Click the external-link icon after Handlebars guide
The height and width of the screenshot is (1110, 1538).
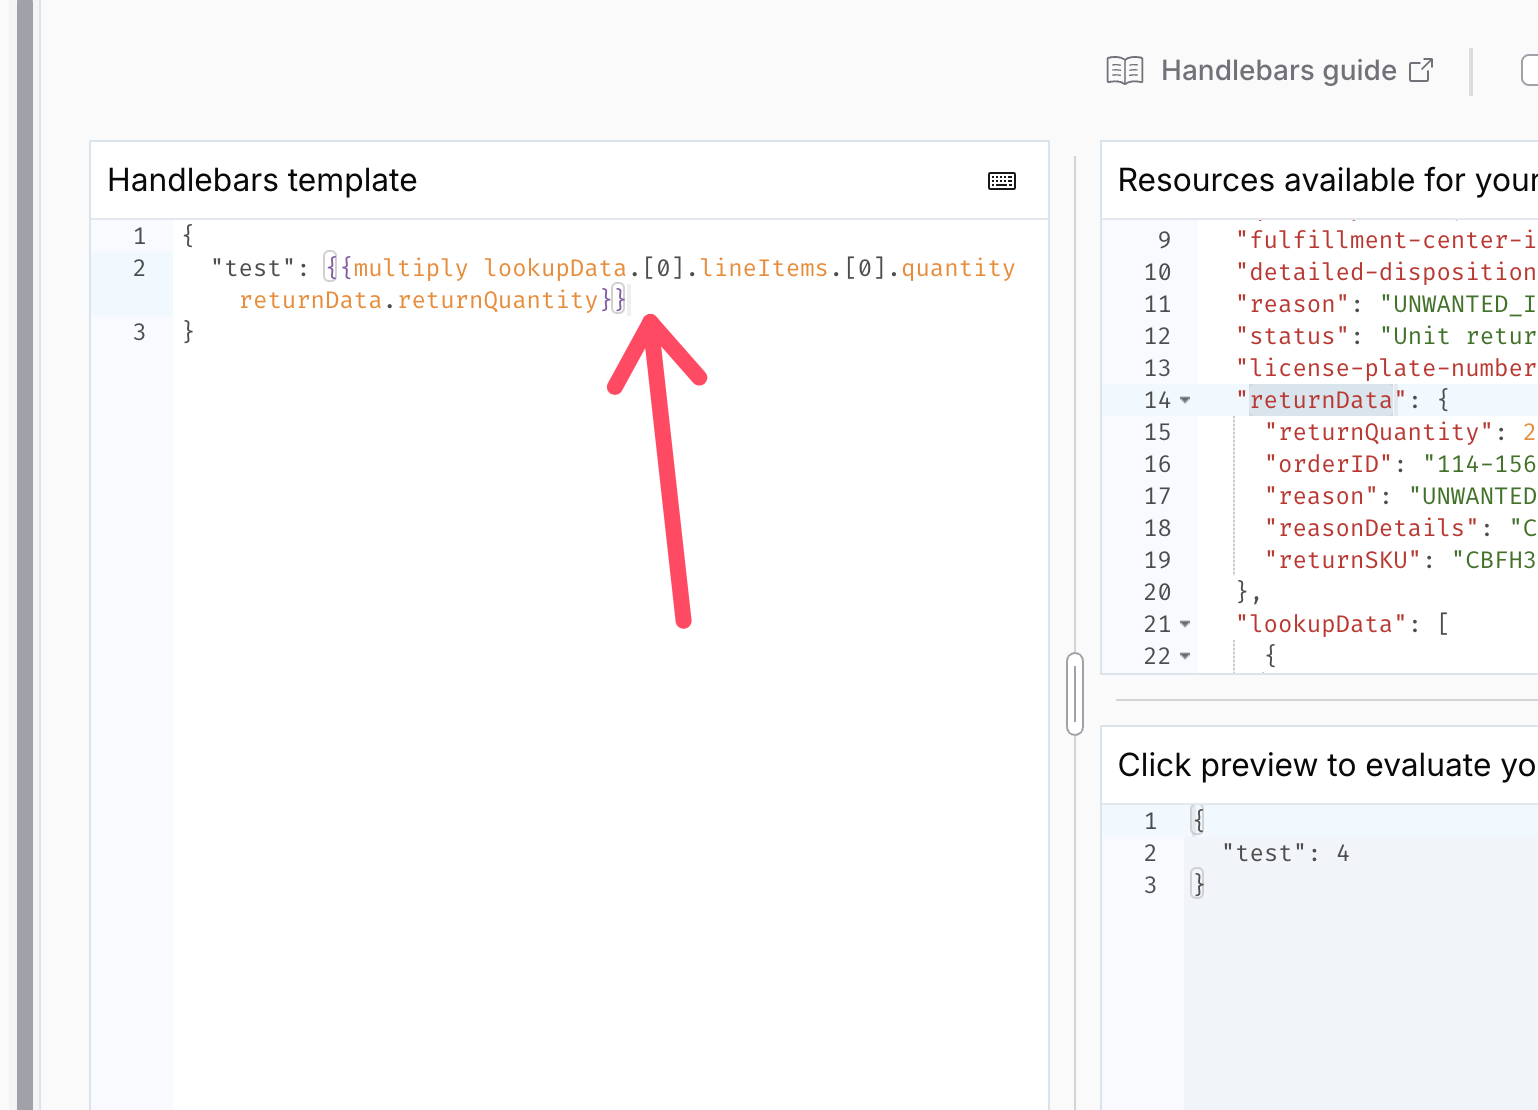point(1422,70)
